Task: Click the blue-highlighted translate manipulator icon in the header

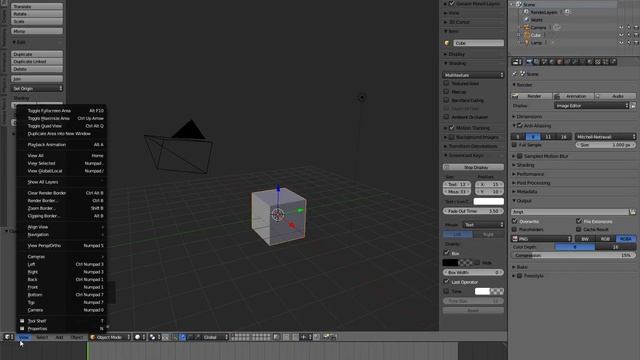Action: pyautogui.click(x=182, y=337)
